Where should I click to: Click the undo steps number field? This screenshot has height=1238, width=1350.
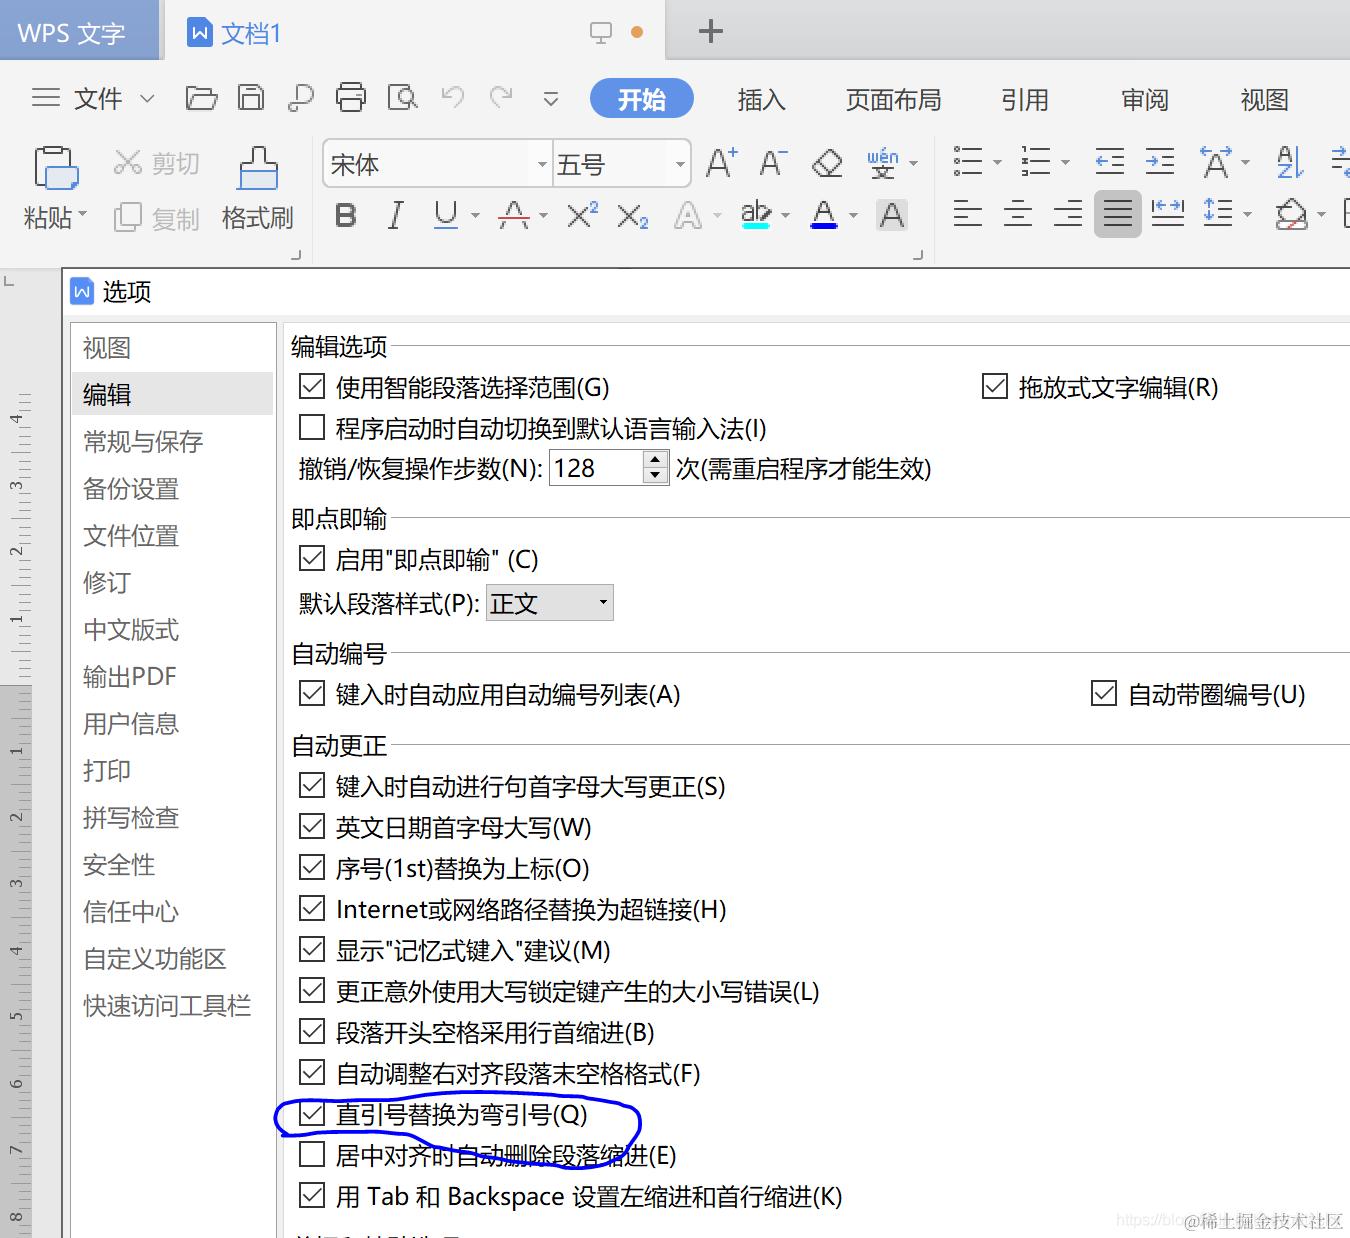click(x=597, y=468)
